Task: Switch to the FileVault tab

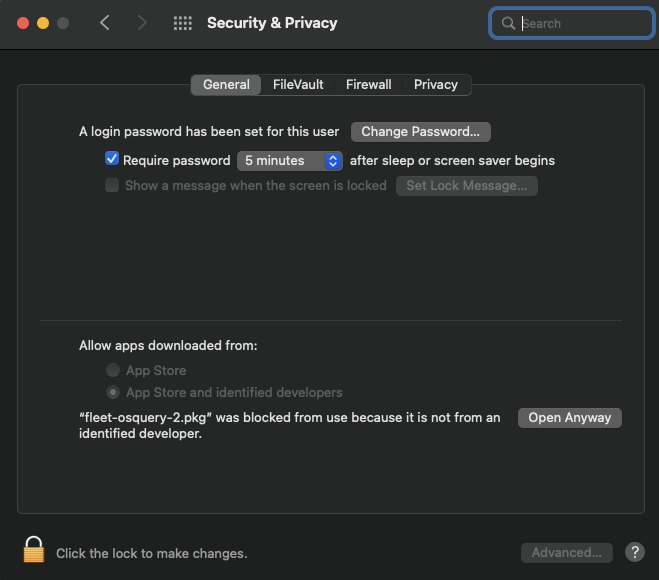Action: click(x=298, y=84)
